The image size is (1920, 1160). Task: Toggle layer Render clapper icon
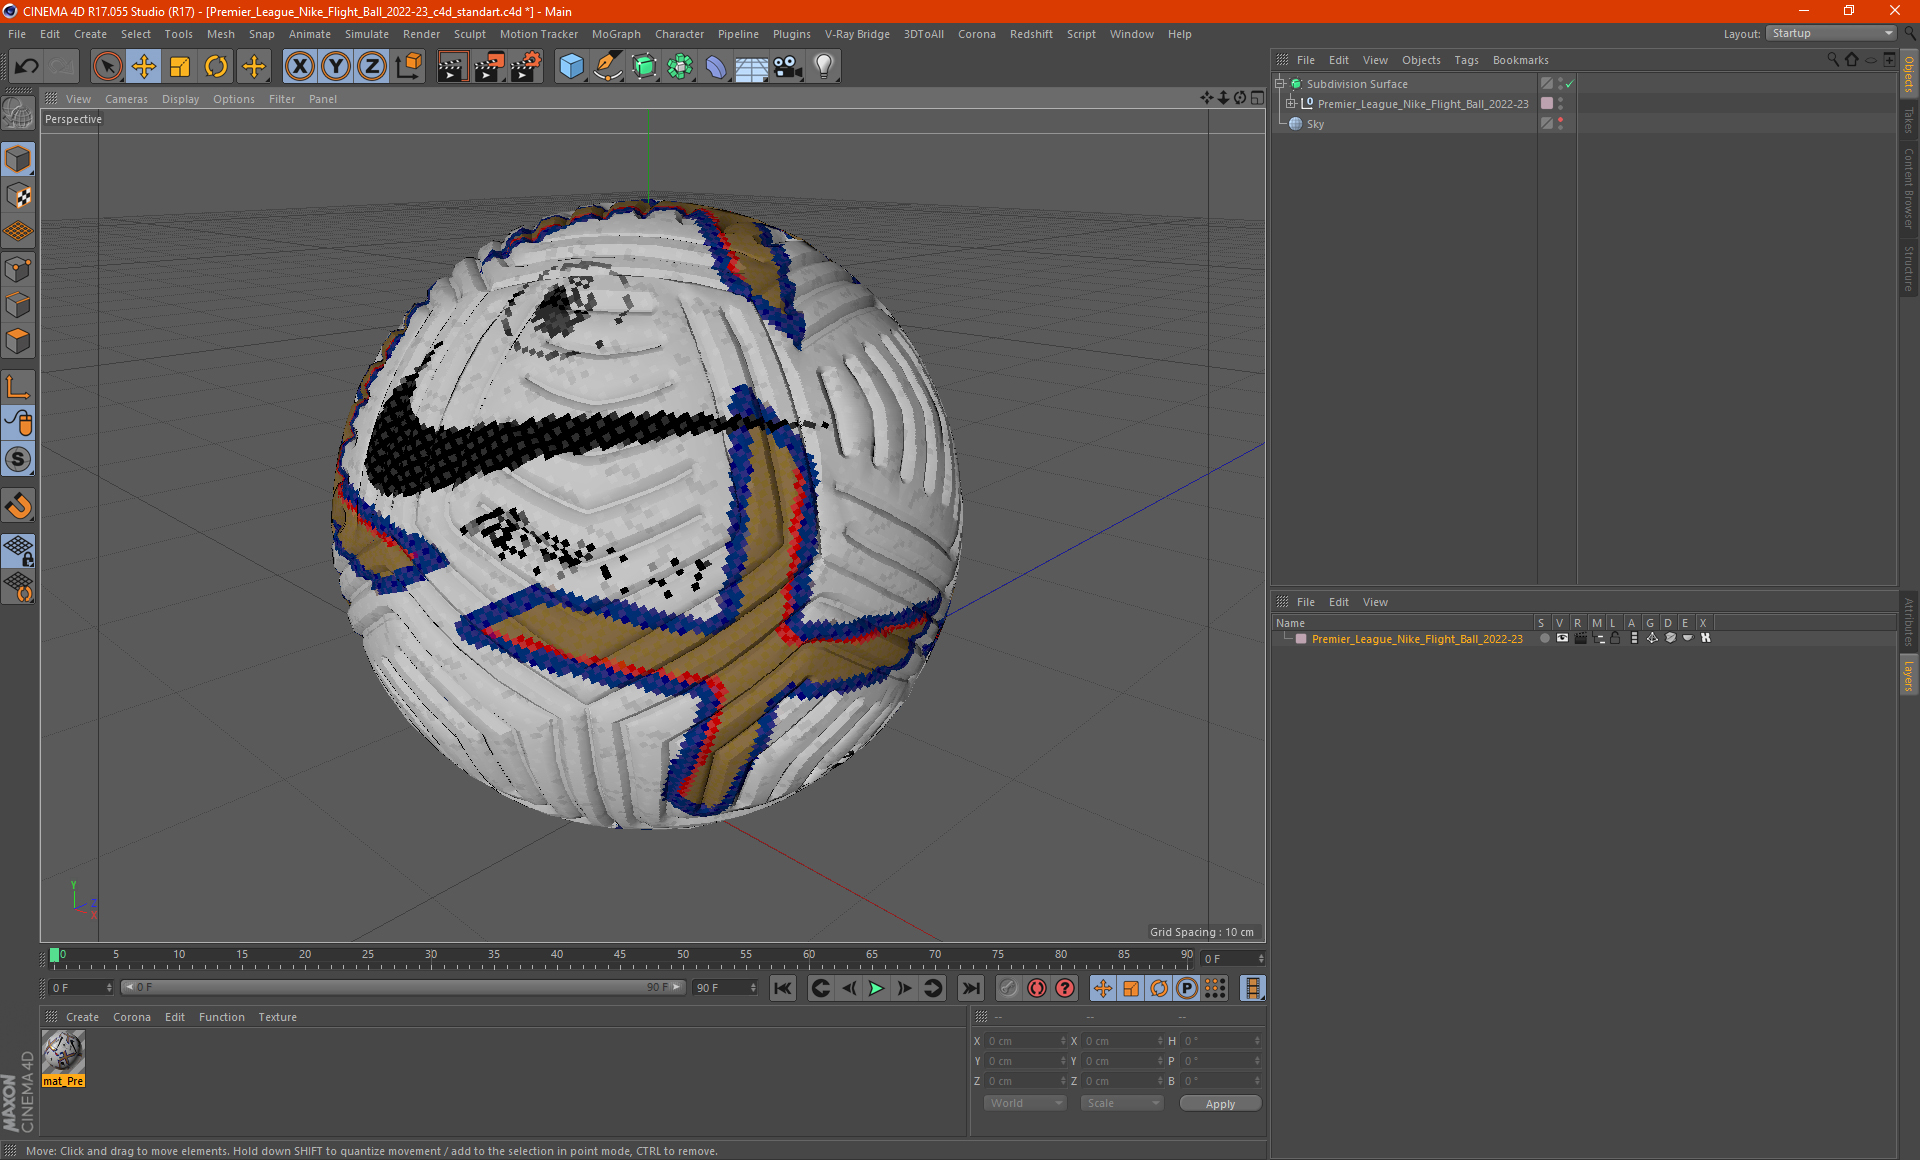[1580, 638]
